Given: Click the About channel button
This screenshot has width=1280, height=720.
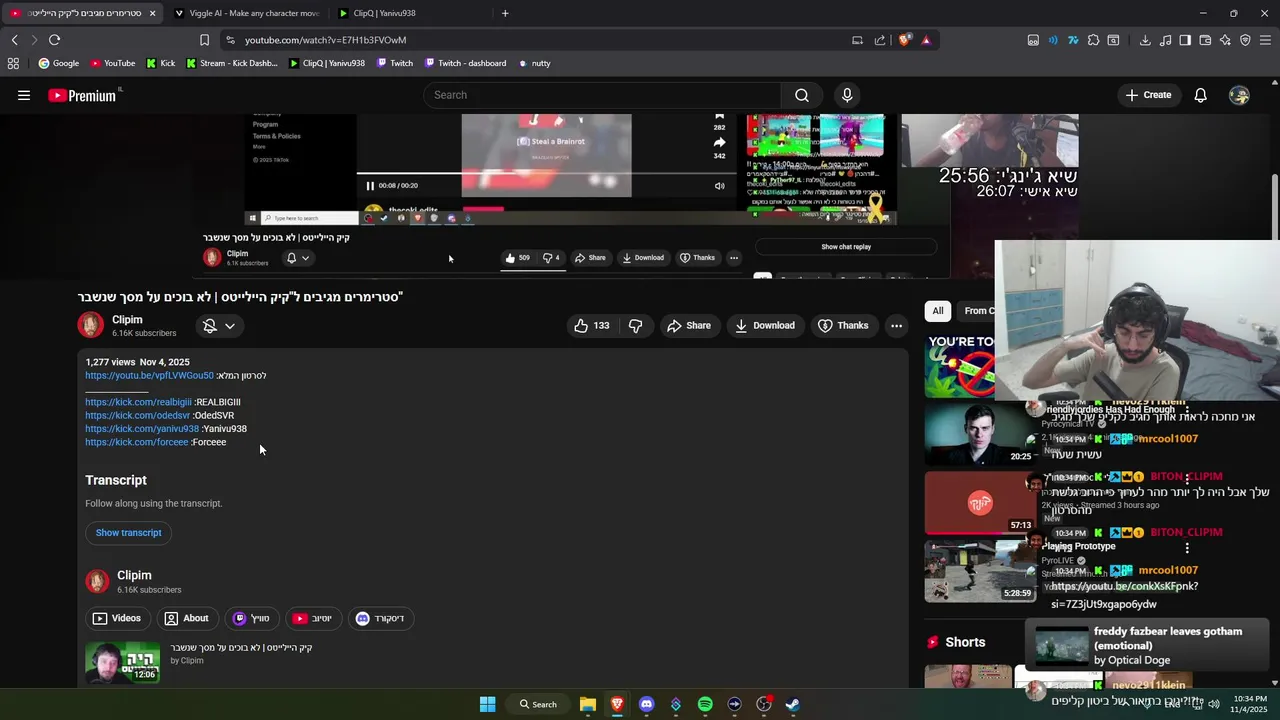Looking at the screenshot, I should [187, 618].
